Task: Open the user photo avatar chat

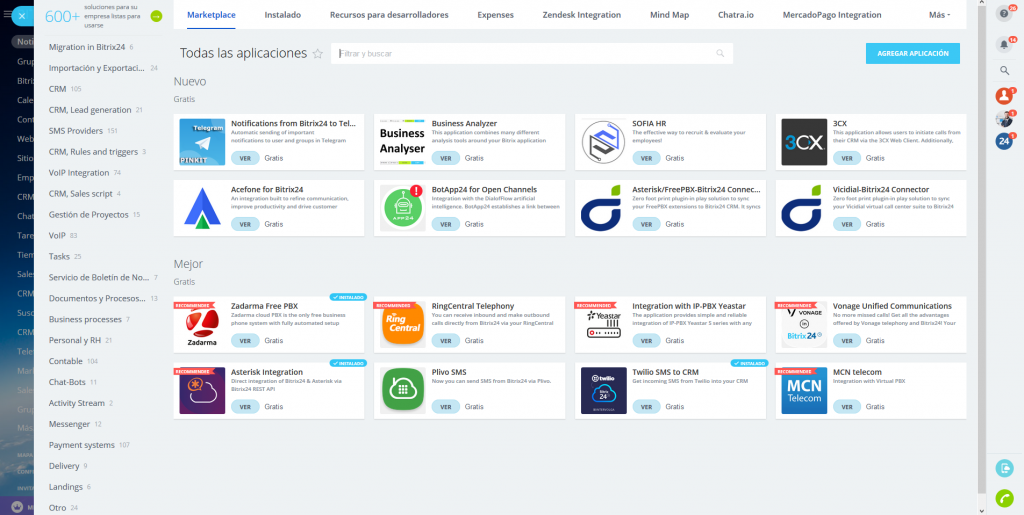Action: (1004, 119)
